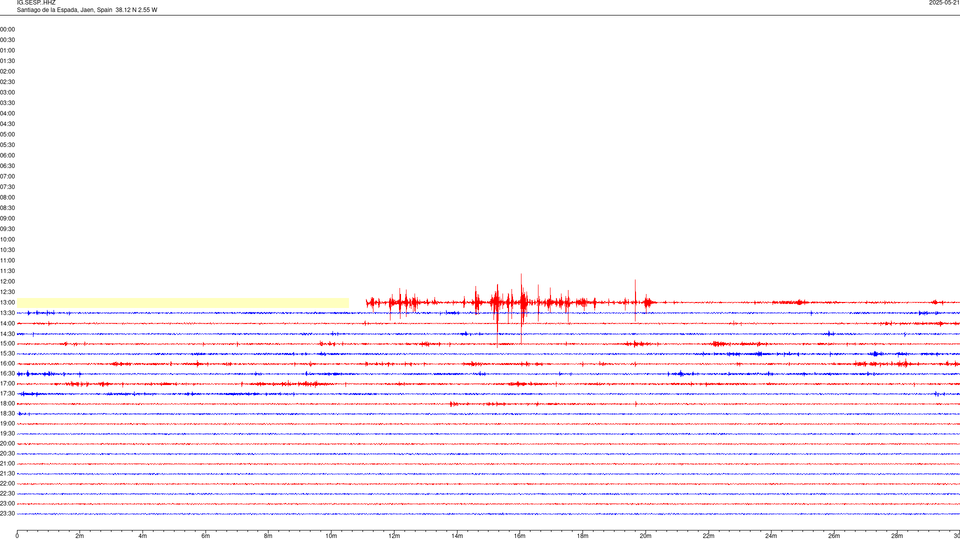Click the 15:00 time label

click(x=7, y=343)
